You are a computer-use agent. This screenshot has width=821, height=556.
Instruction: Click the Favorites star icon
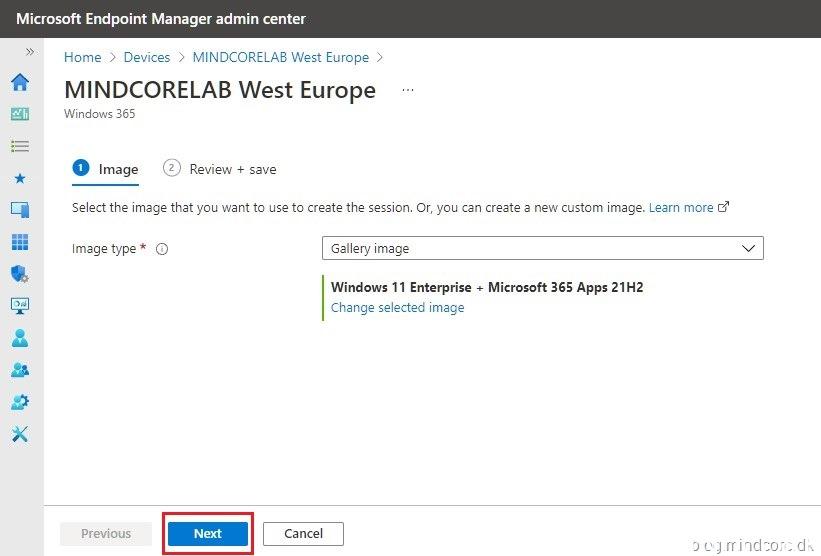point(20,178)
